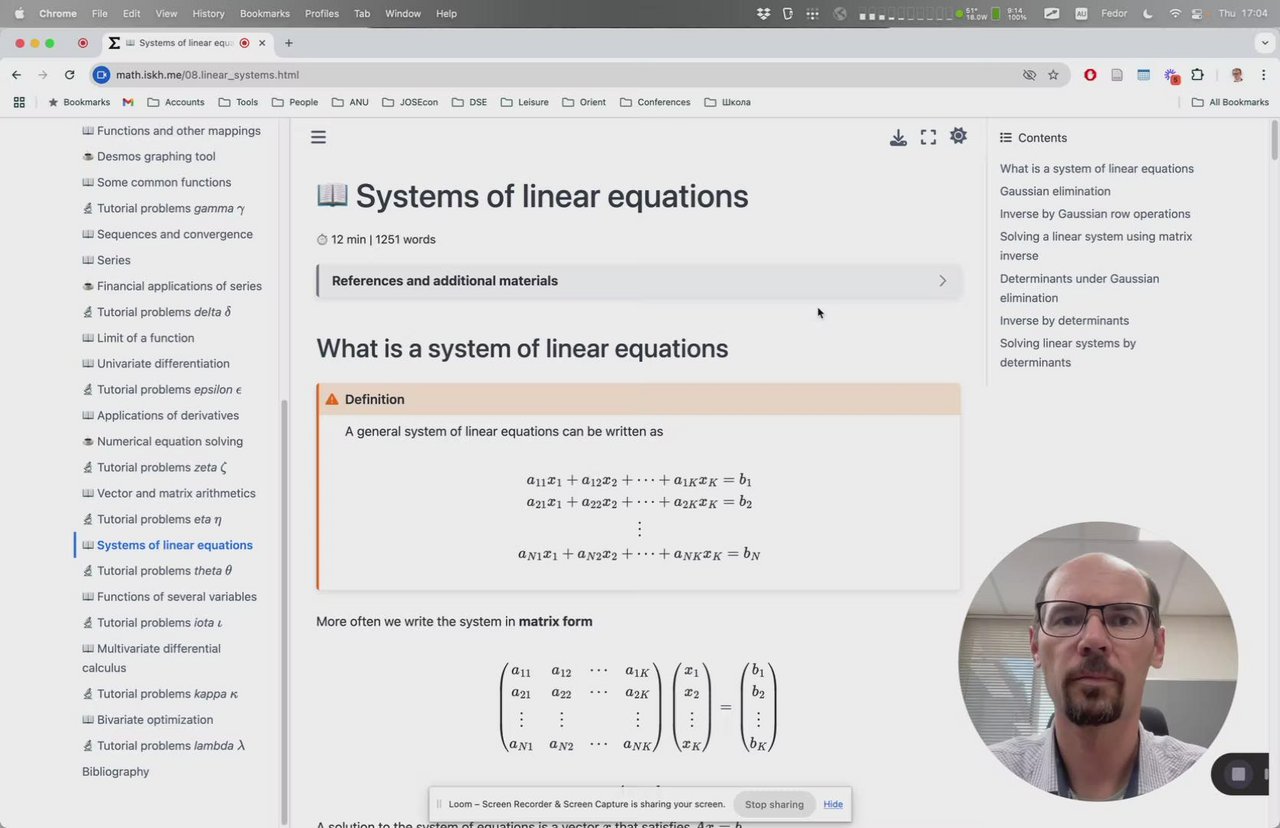This screenshot has width=1280, height=828.
Task: Open Chrome extensions puzzle icon
Action: pos(1197,75)
